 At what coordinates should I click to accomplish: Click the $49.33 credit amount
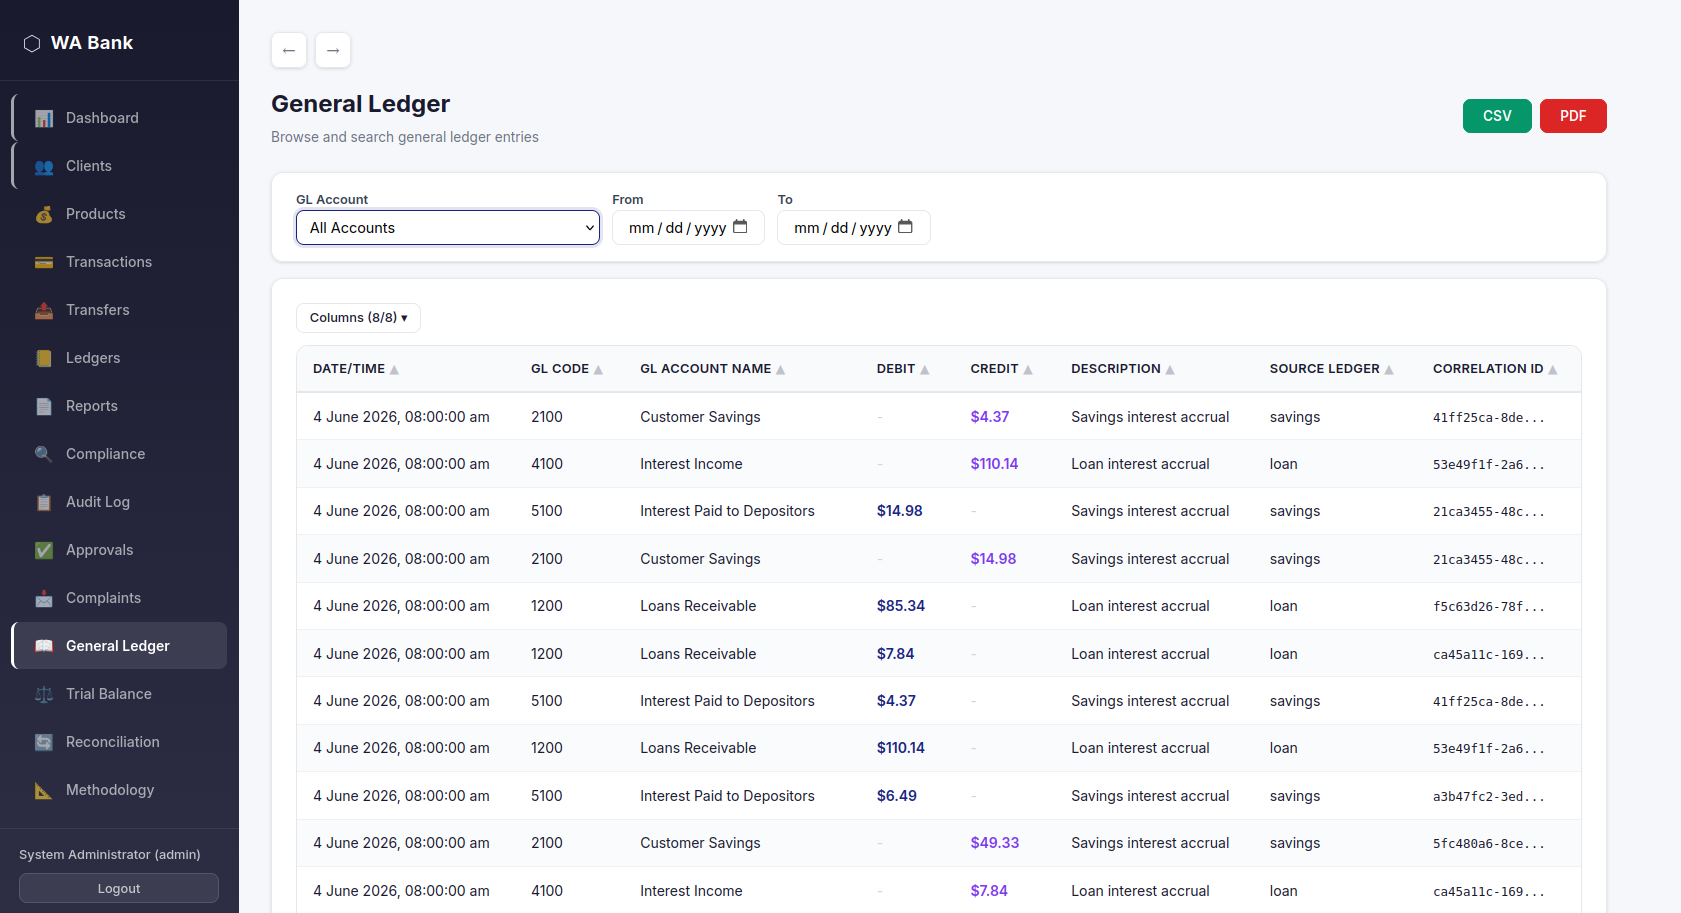995,843
